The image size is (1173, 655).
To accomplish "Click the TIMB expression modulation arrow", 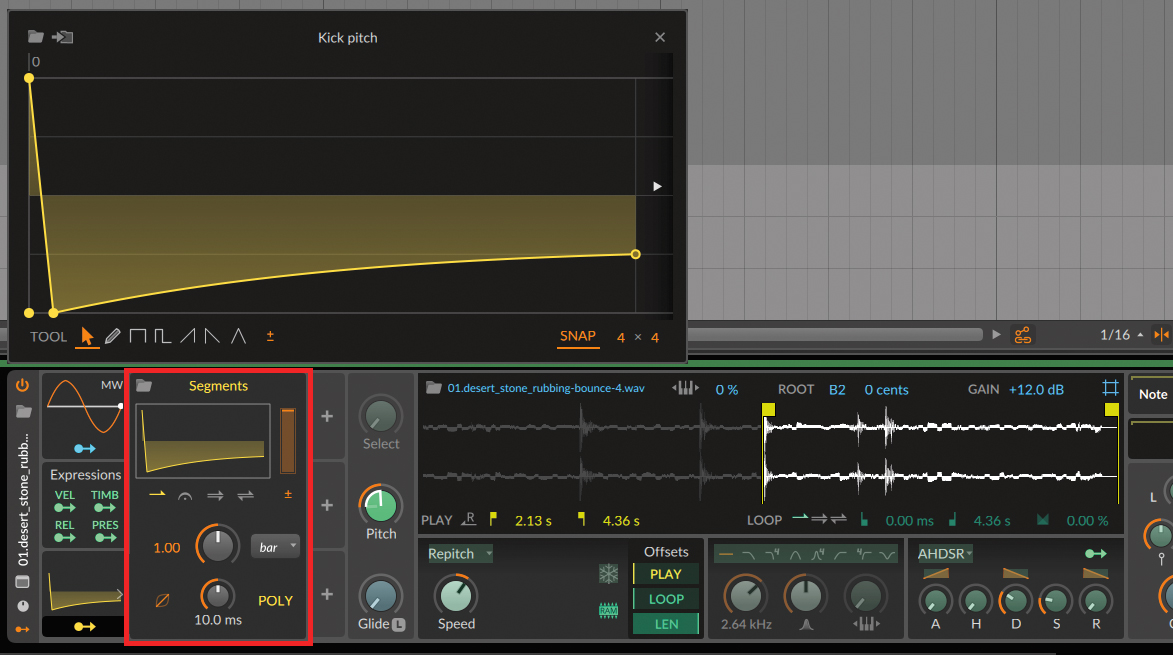I will [105, 508].
